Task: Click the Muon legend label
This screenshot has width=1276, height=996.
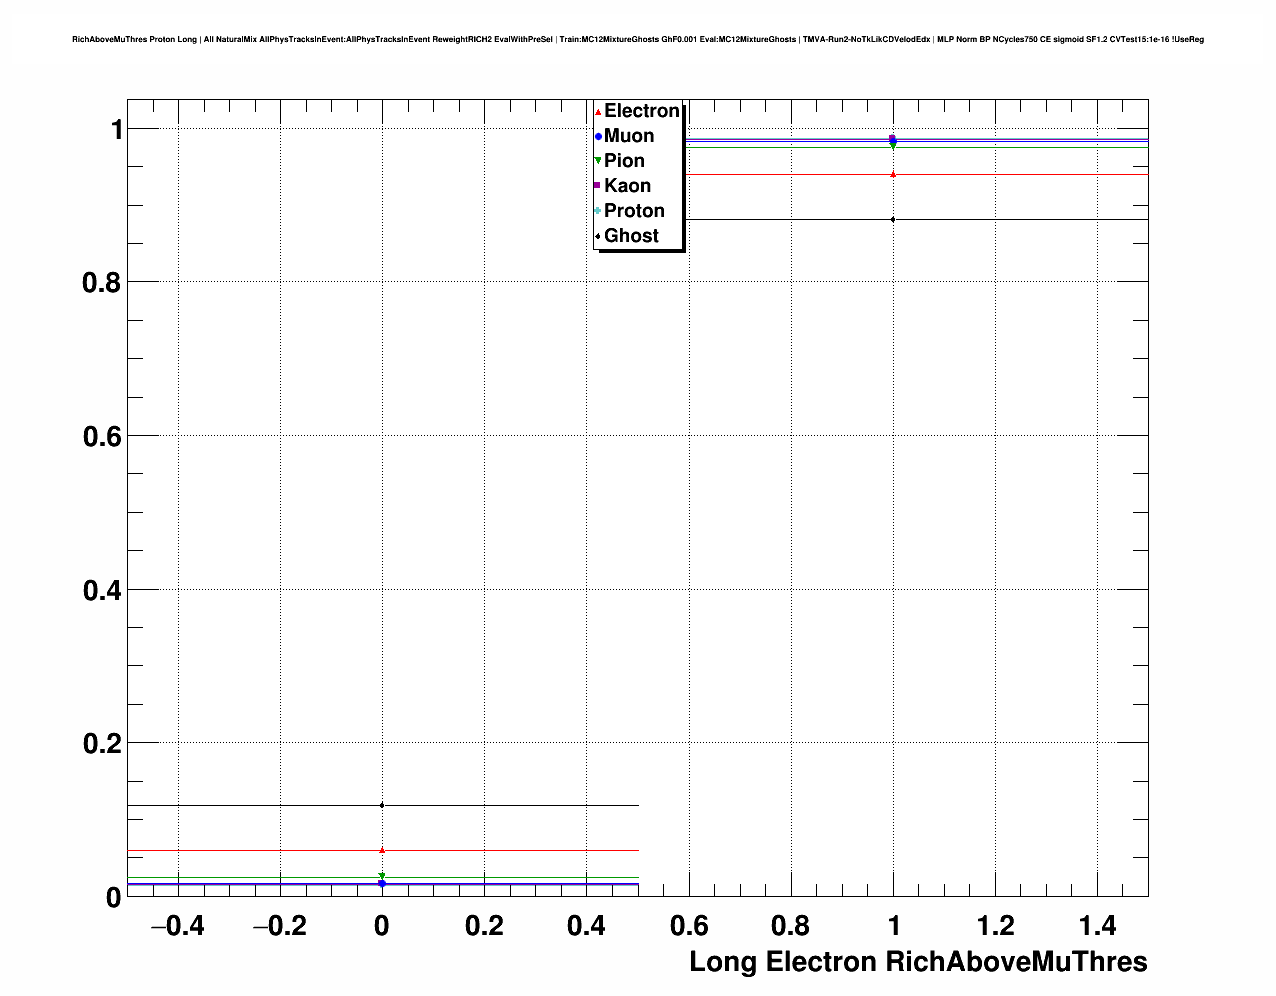Action: [x=629, y=136]
